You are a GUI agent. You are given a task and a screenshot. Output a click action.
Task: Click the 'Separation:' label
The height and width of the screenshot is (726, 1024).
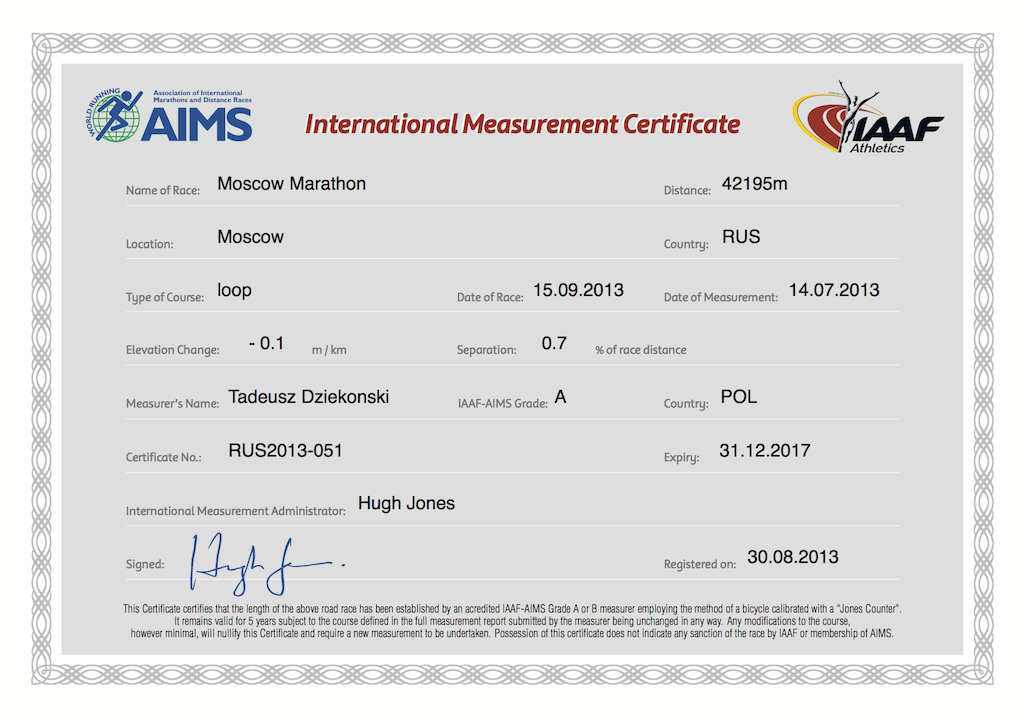[x=487, y=350]
